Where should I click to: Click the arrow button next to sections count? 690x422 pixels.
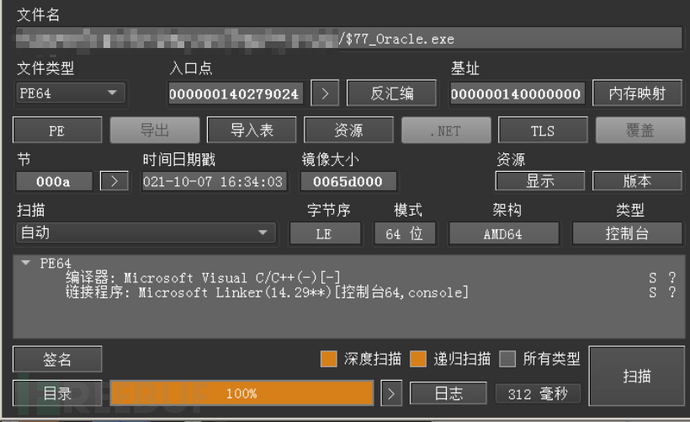coord(114,181)
